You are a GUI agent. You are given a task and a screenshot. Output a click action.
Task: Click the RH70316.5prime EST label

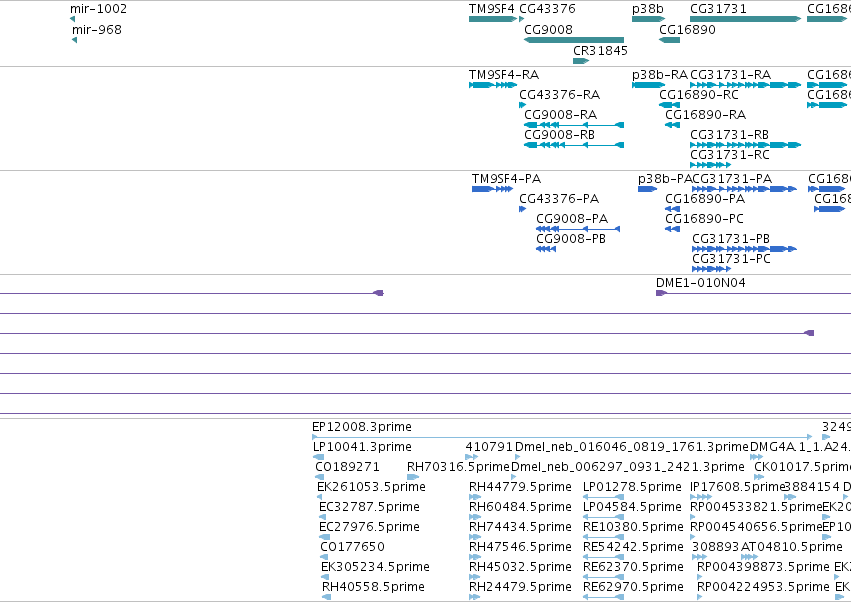(458, 467)
